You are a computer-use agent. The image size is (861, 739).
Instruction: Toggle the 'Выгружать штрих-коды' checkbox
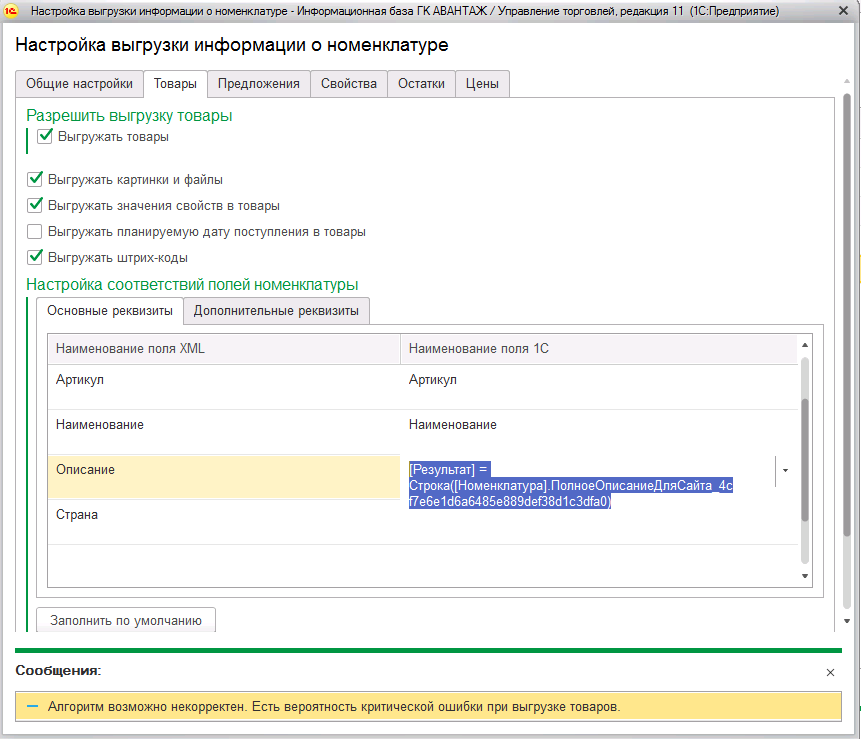tap(35, 257)
